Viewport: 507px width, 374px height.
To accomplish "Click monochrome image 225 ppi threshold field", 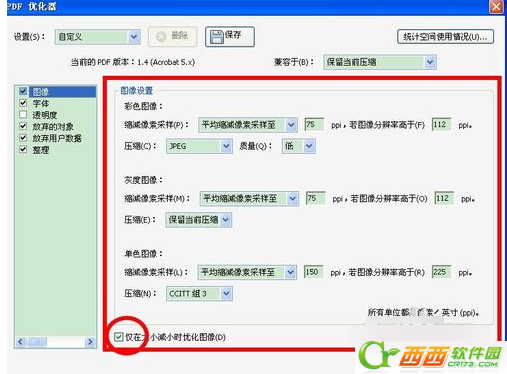I will [x=441, y=272].
